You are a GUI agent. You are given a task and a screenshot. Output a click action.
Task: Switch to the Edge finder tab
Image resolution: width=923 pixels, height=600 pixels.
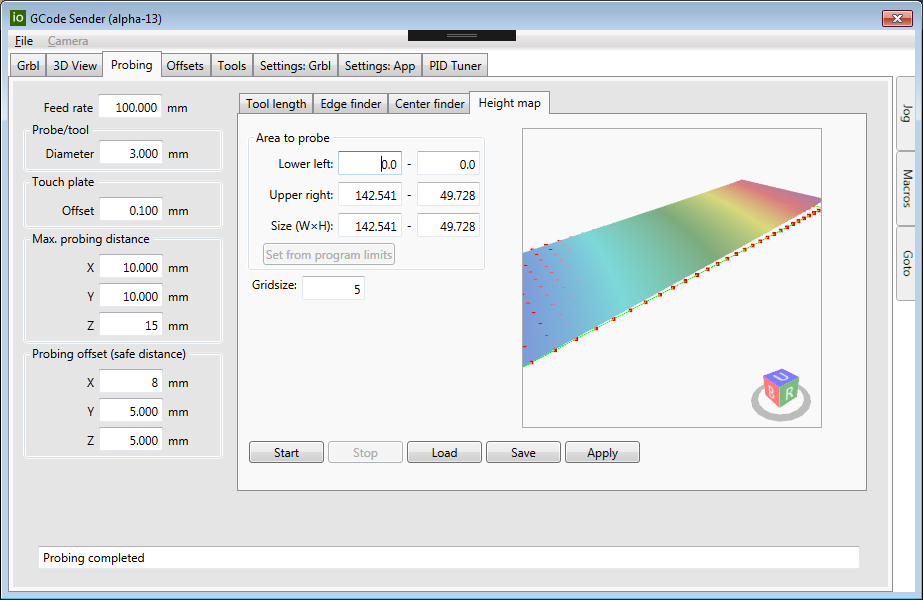351,104
